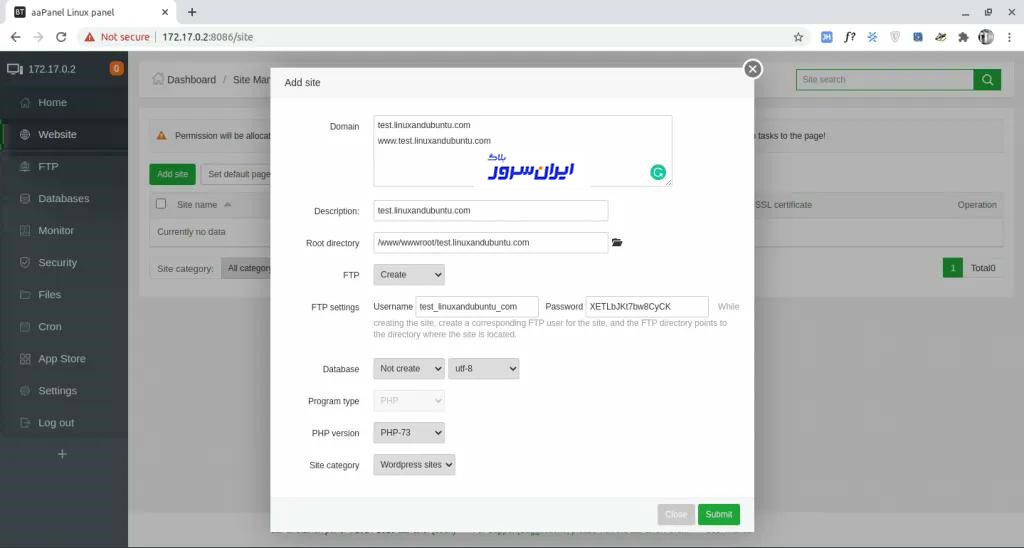Viewport: 1024px width, 548px height.
Task: Click the SSL certificate column header
Action: 783,204
